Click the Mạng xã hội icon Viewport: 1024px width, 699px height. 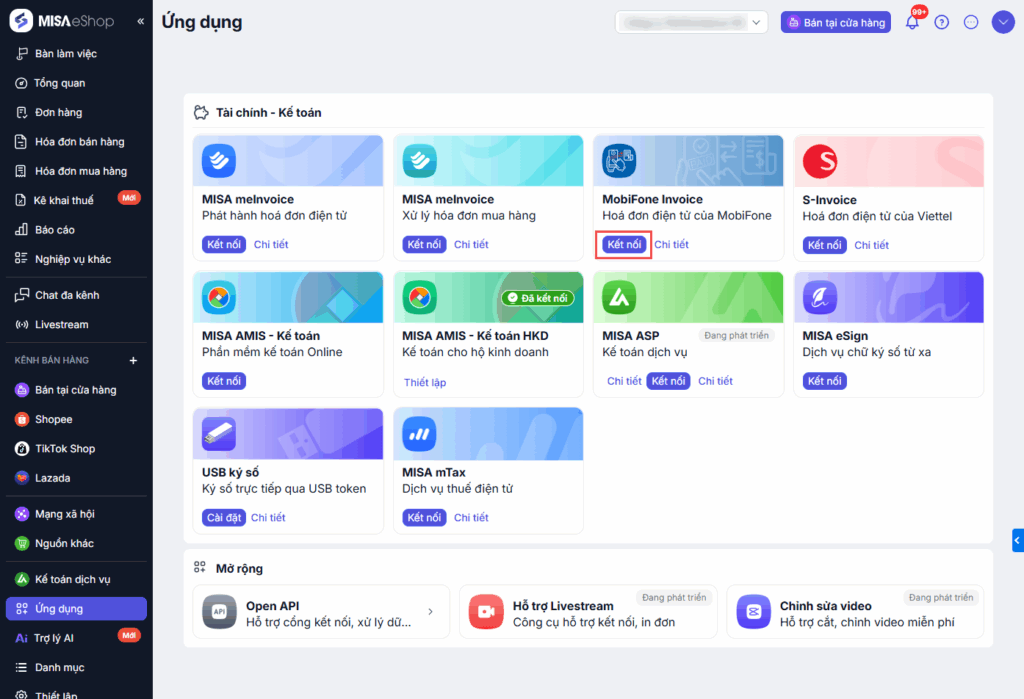22,514
